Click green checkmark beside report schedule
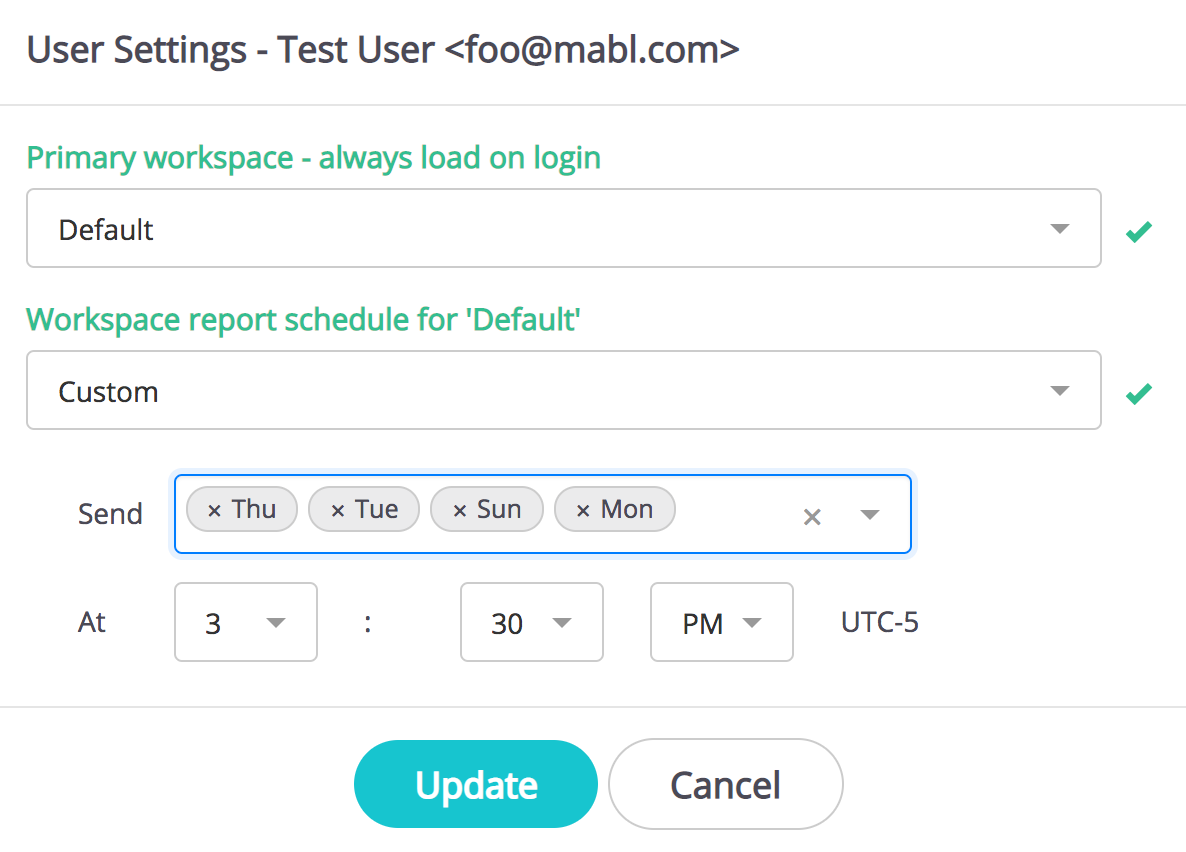Image resolution: width=1186 pixels, height=852 pixels. point(1138,394)
